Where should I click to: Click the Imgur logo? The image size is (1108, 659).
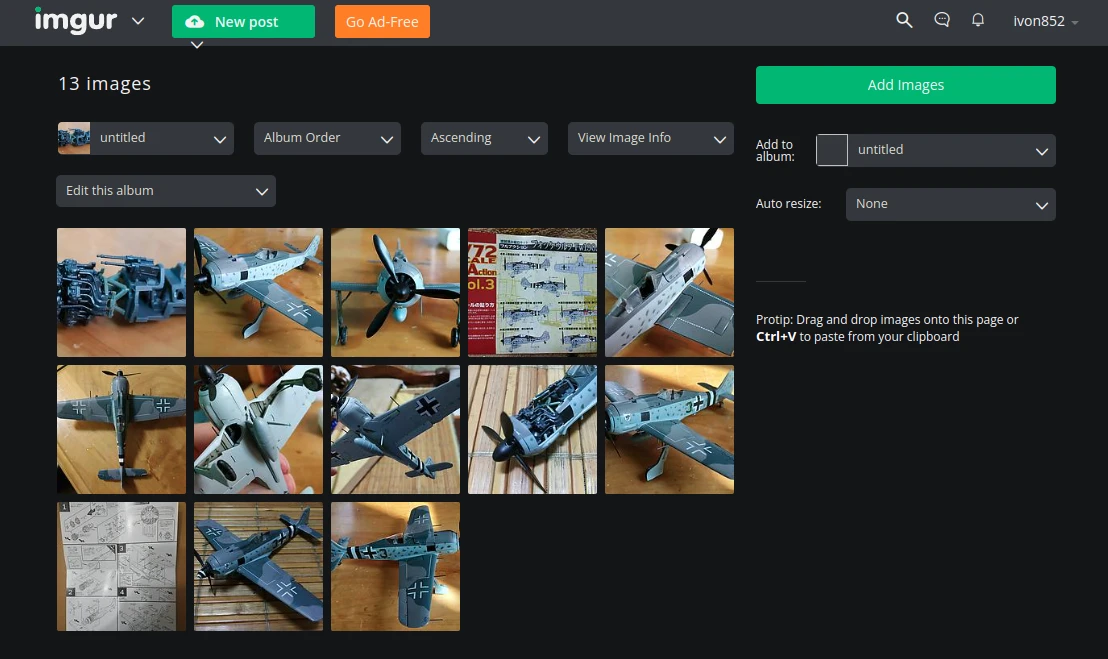coord(75,21)
